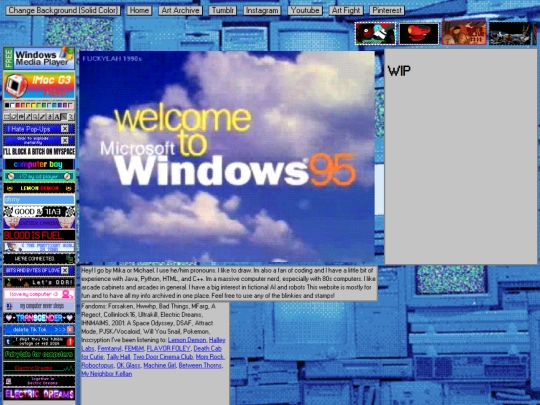540x405 pixels.
Task: Click the purple Lovesick Cannibal blinkie
Action: tap(39, 223)
